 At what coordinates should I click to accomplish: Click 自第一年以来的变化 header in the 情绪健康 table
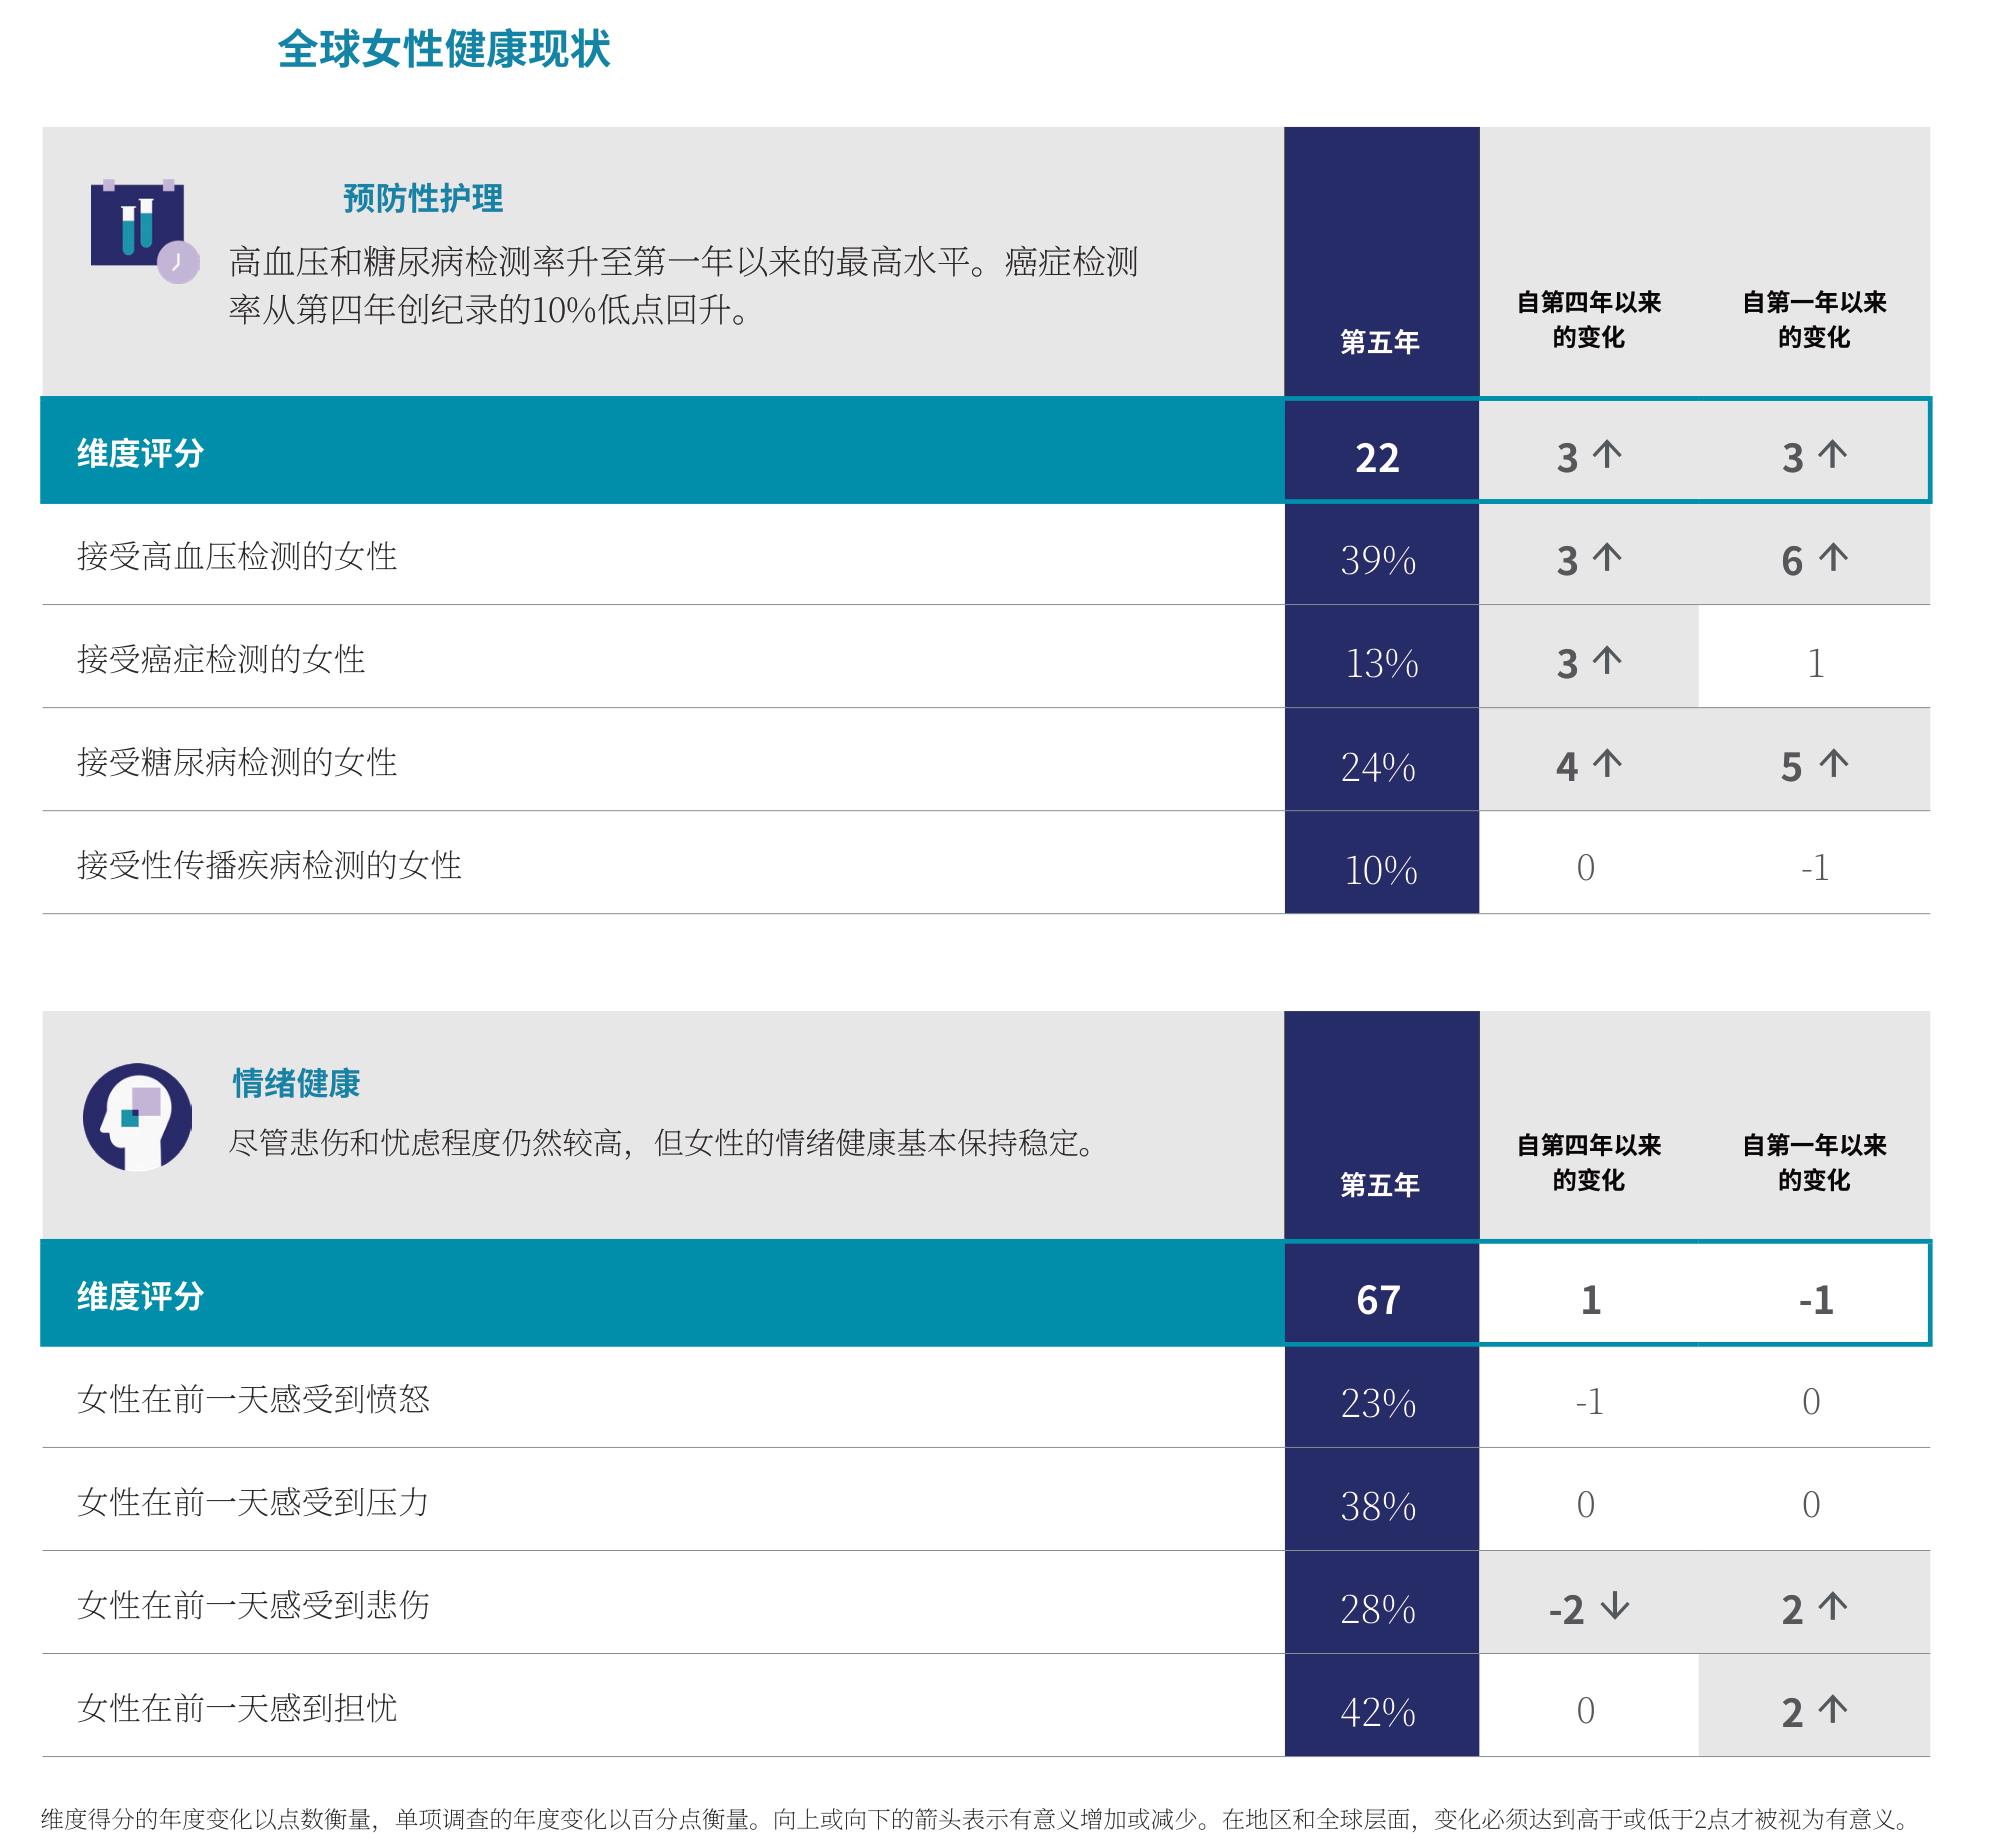1814,1162
